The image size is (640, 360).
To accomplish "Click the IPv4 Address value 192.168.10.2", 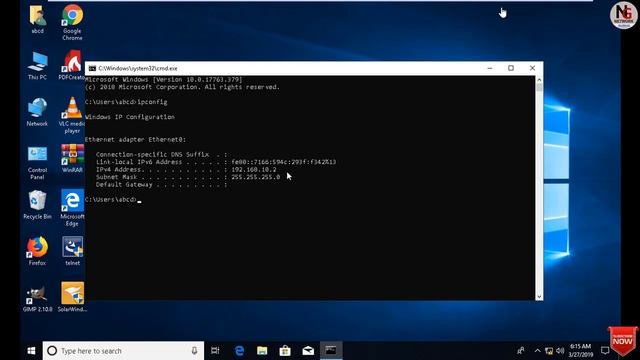I will coord(254,169).
